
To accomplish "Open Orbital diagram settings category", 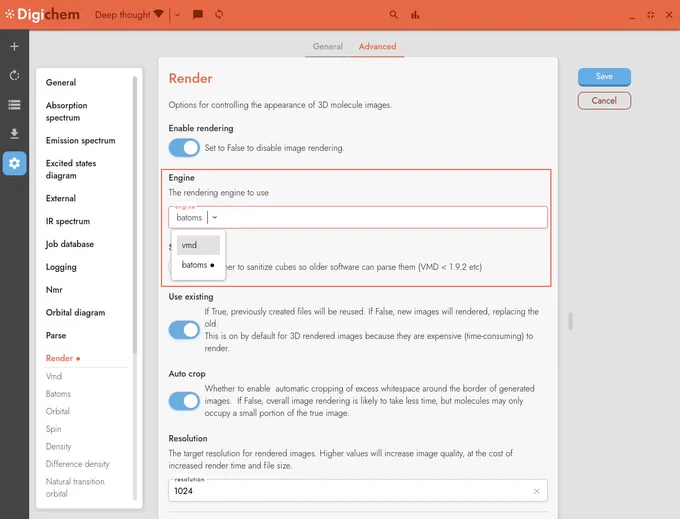I will 75,313.
